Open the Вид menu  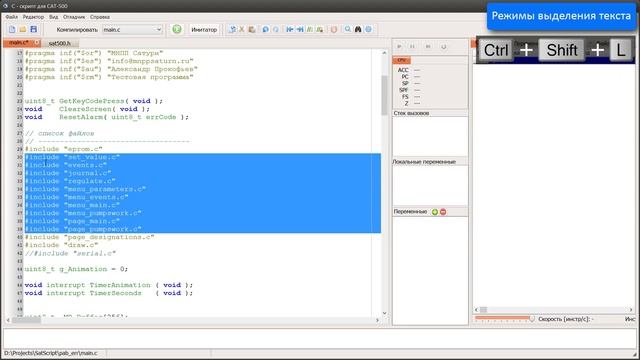(x=53, y=17)
